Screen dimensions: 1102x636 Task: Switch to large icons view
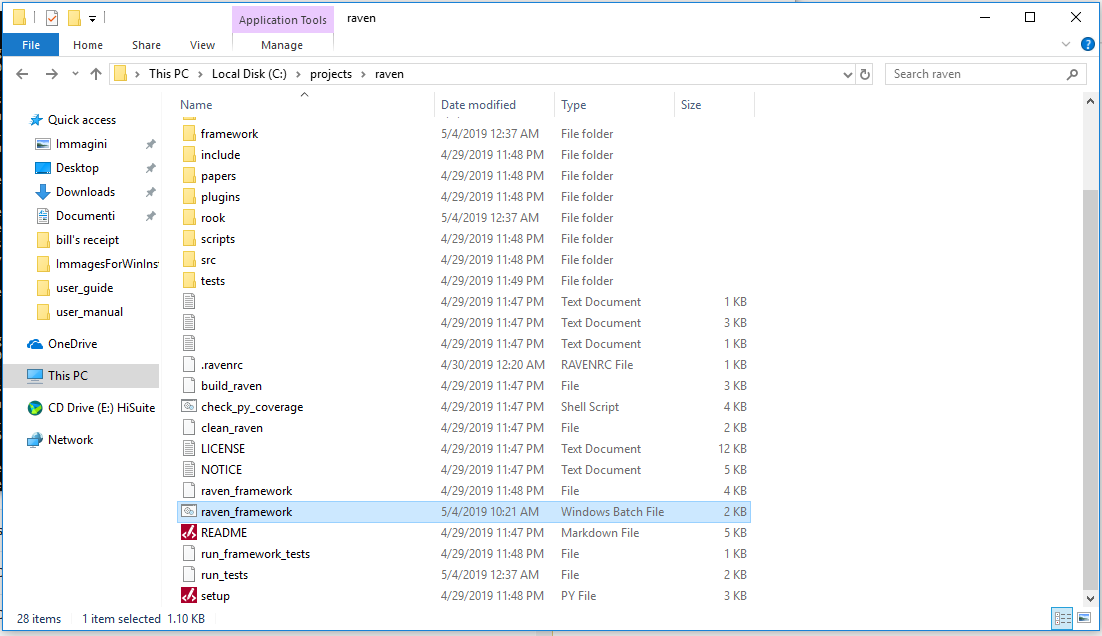click(x=1082, y=619)
